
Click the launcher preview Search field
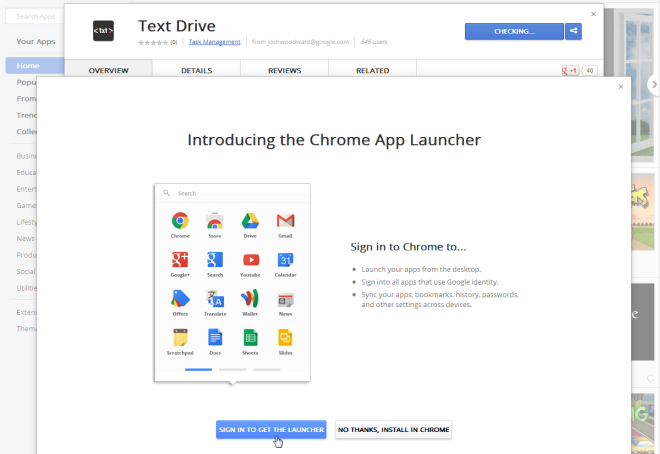pyautogui.click(x=232, y=193)
